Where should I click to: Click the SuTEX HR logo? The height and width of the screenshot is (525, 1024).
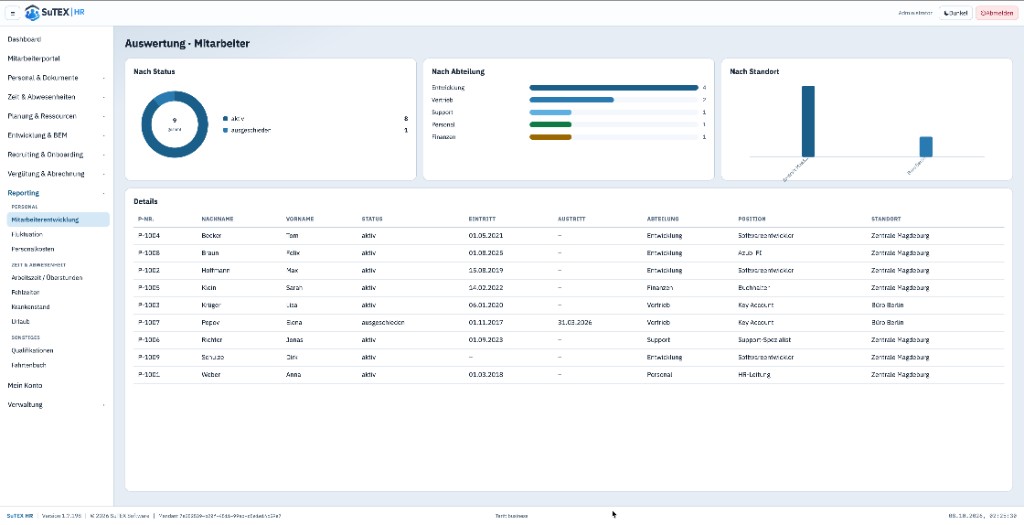(x=55, y=12)
